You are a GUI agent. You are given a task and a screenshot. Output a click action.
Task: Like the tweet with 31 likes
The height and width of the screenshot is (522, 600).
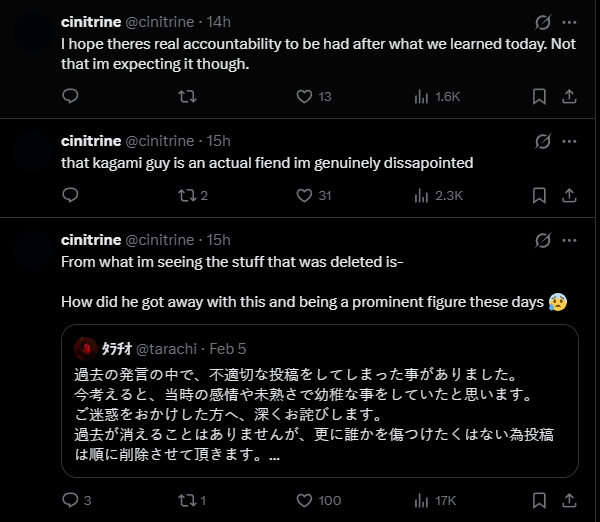coord(314,196)
